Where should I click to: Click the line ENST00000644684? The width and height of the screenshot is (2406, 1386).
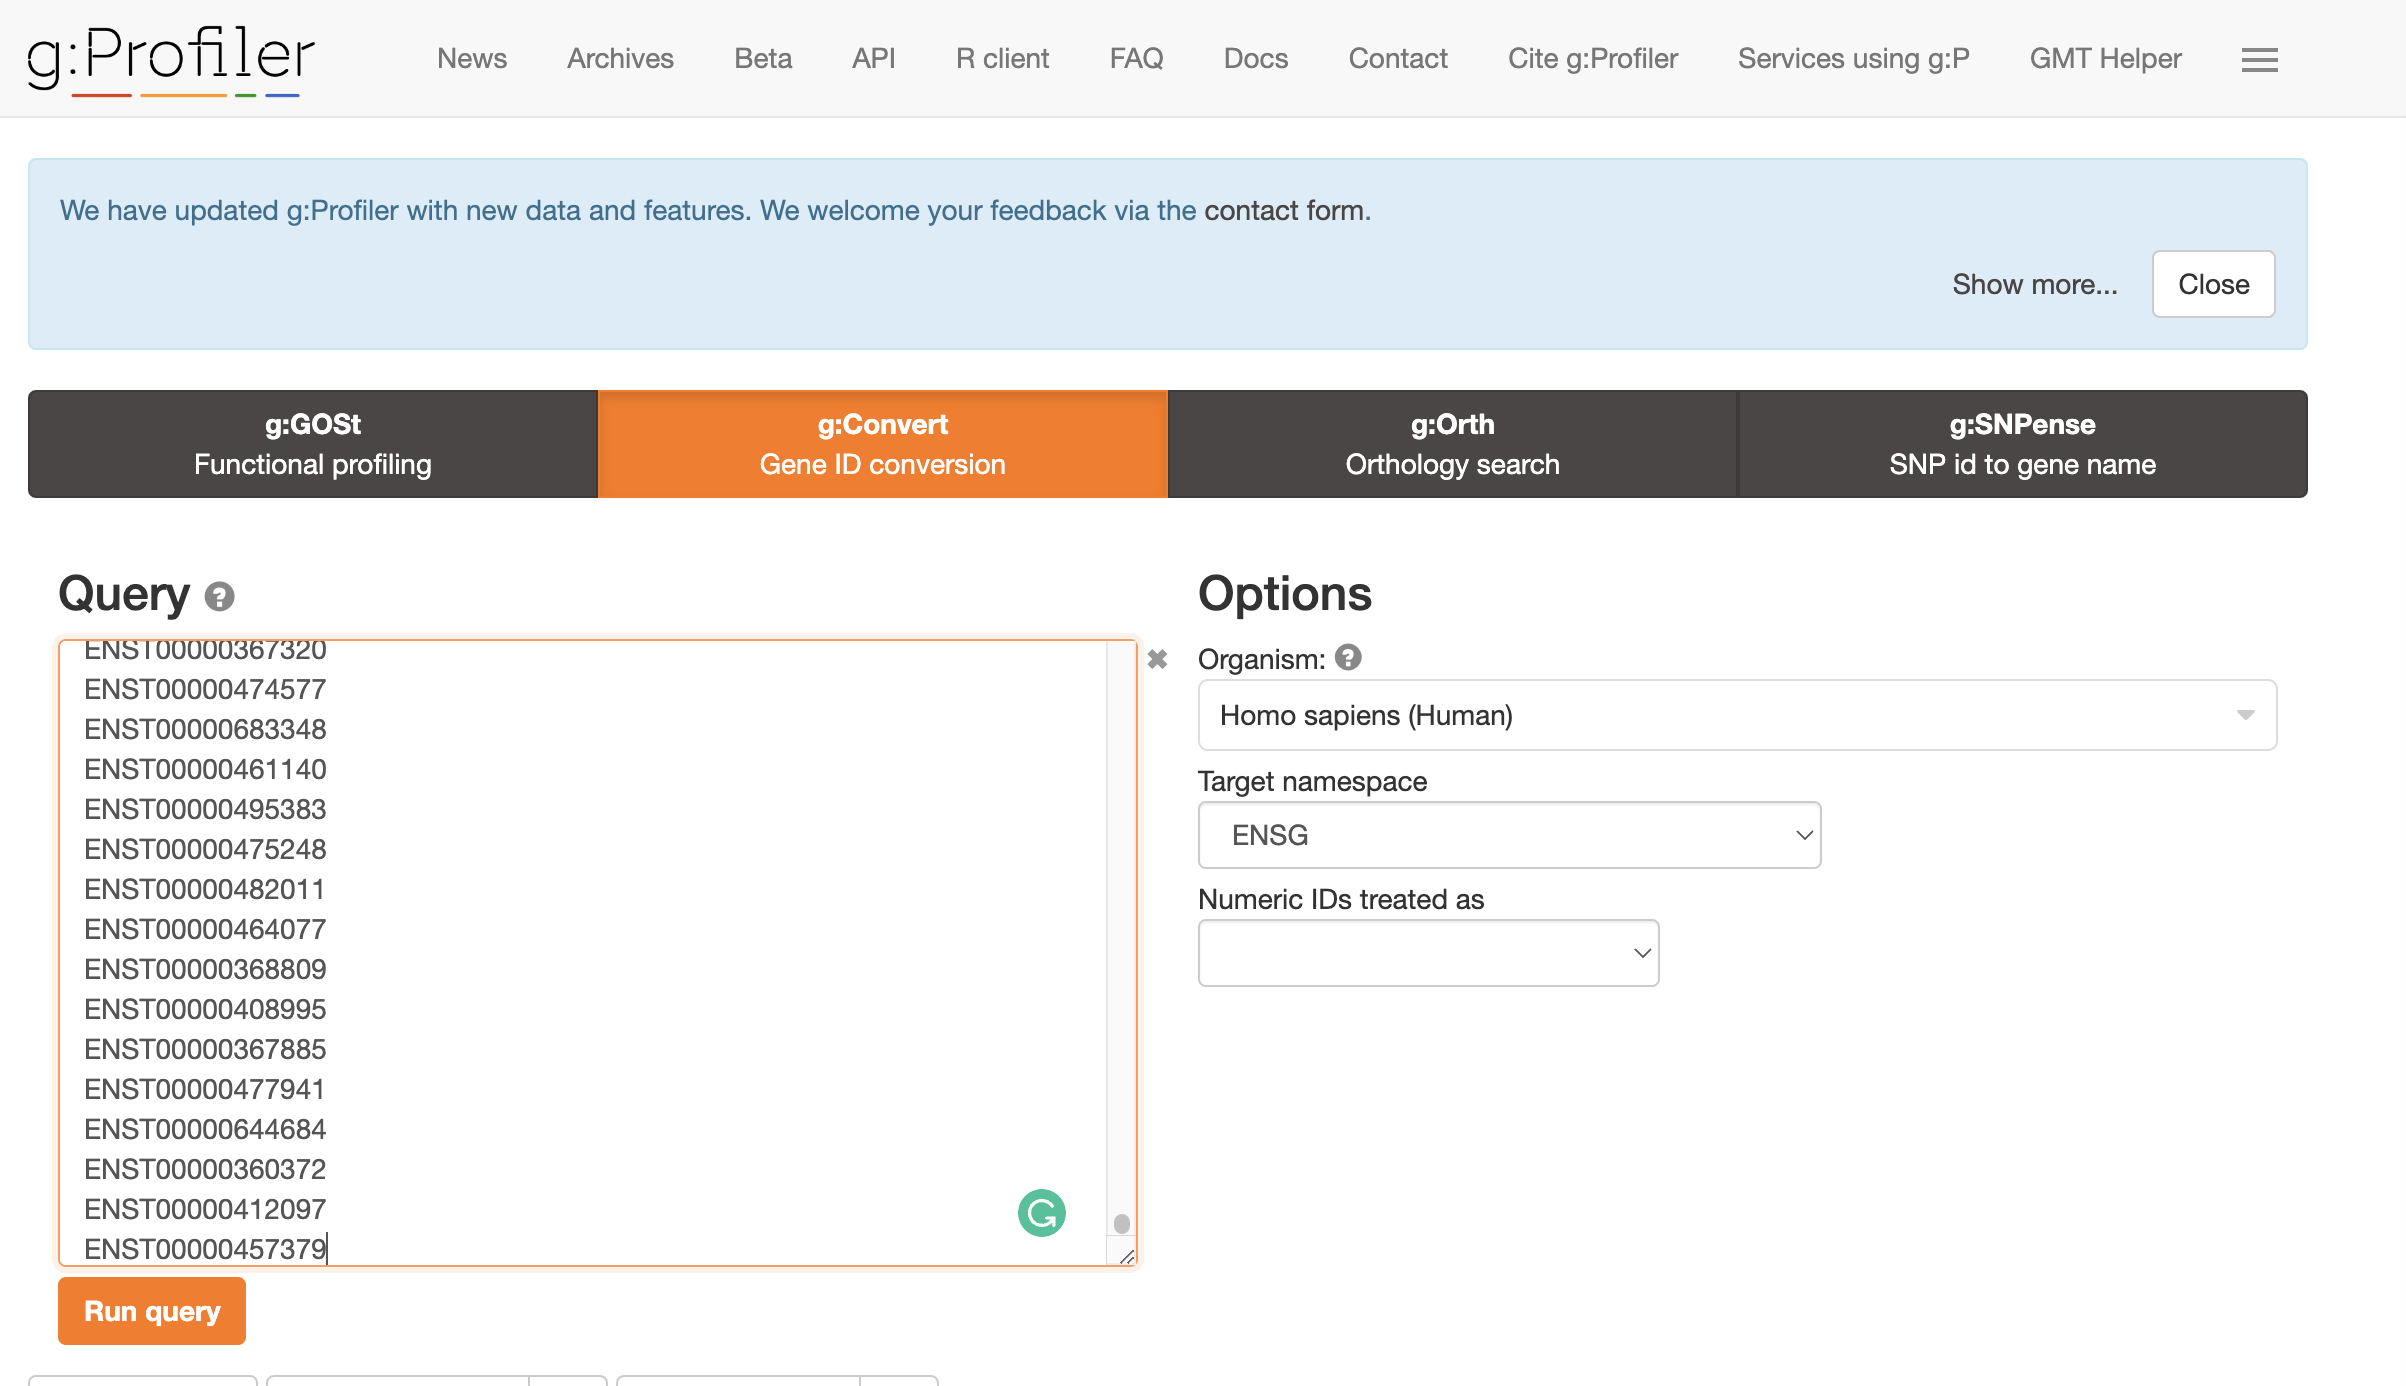[x=205, y=1129]
